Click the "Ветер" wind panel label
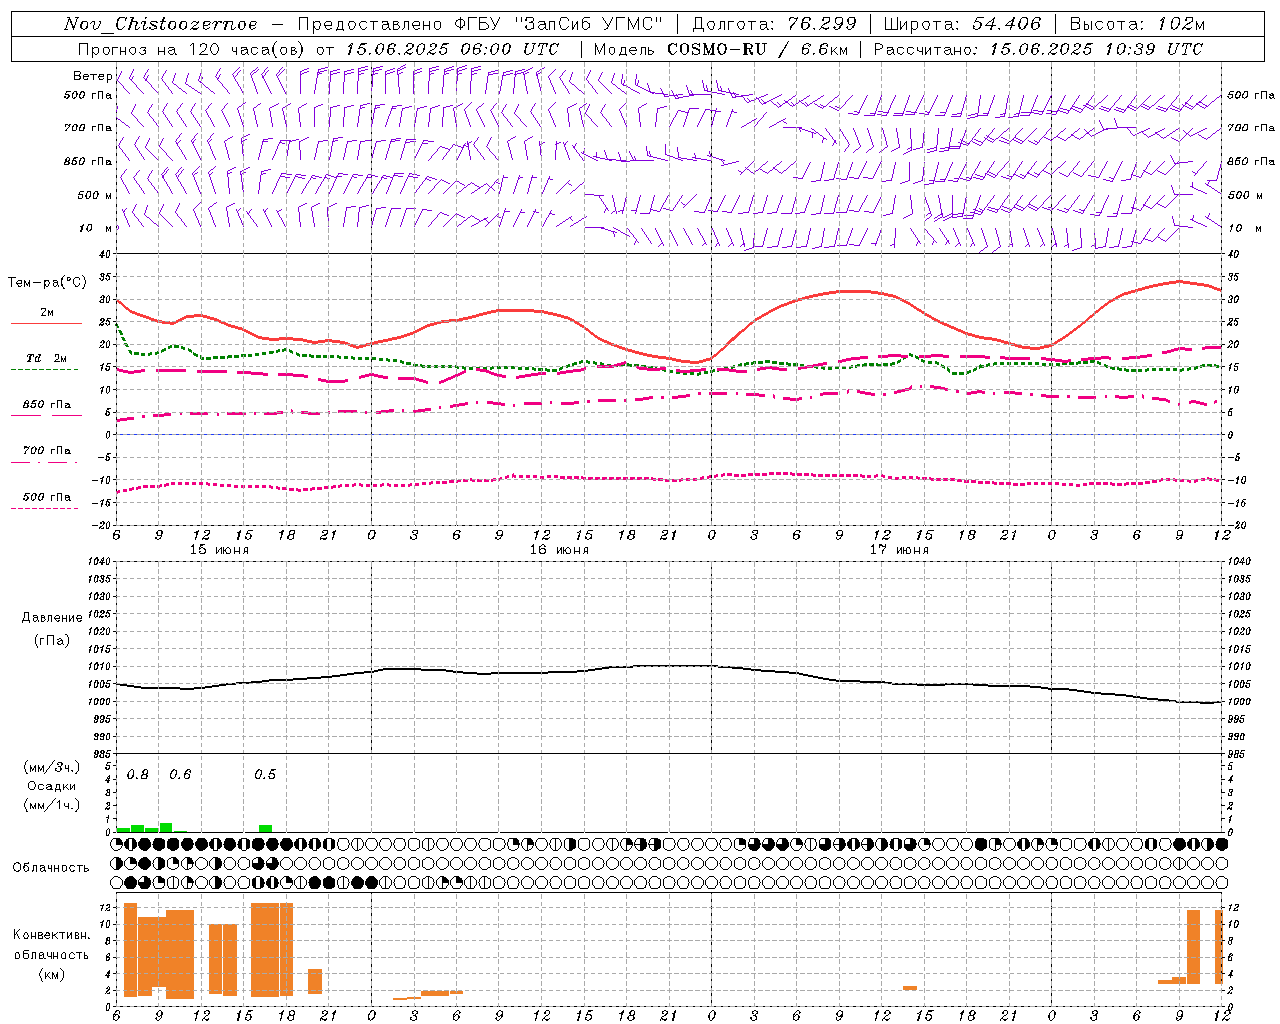Image resolution: width=1280 pixels, height=1024 pixels. [x=92, y=76]
